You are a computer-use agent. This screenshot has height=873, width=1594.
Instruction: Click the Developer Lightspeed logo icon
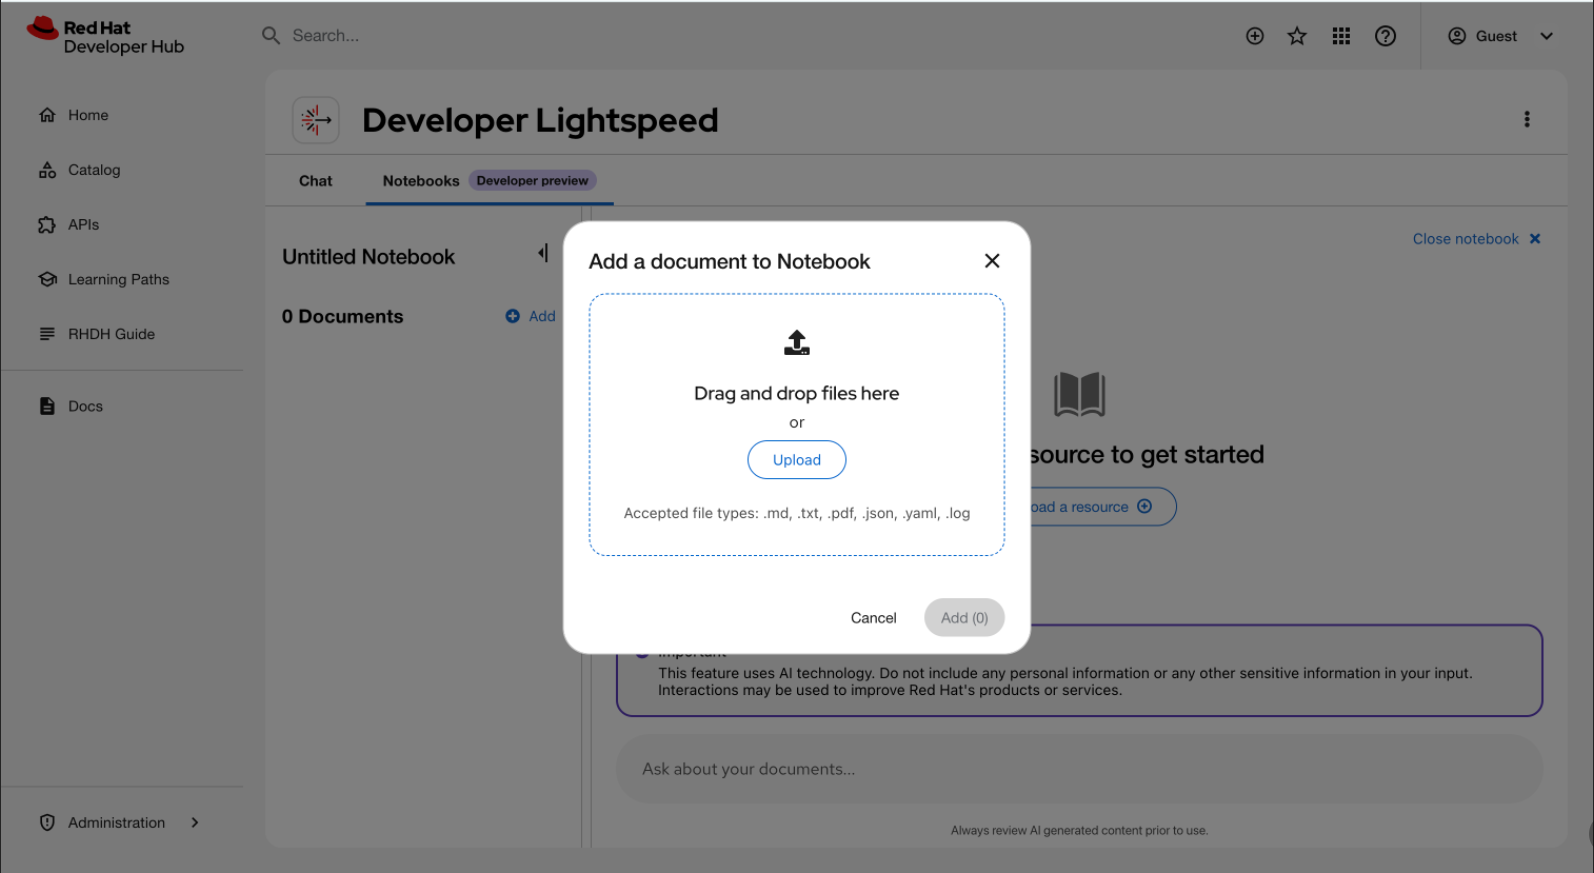tap(316, 120)
